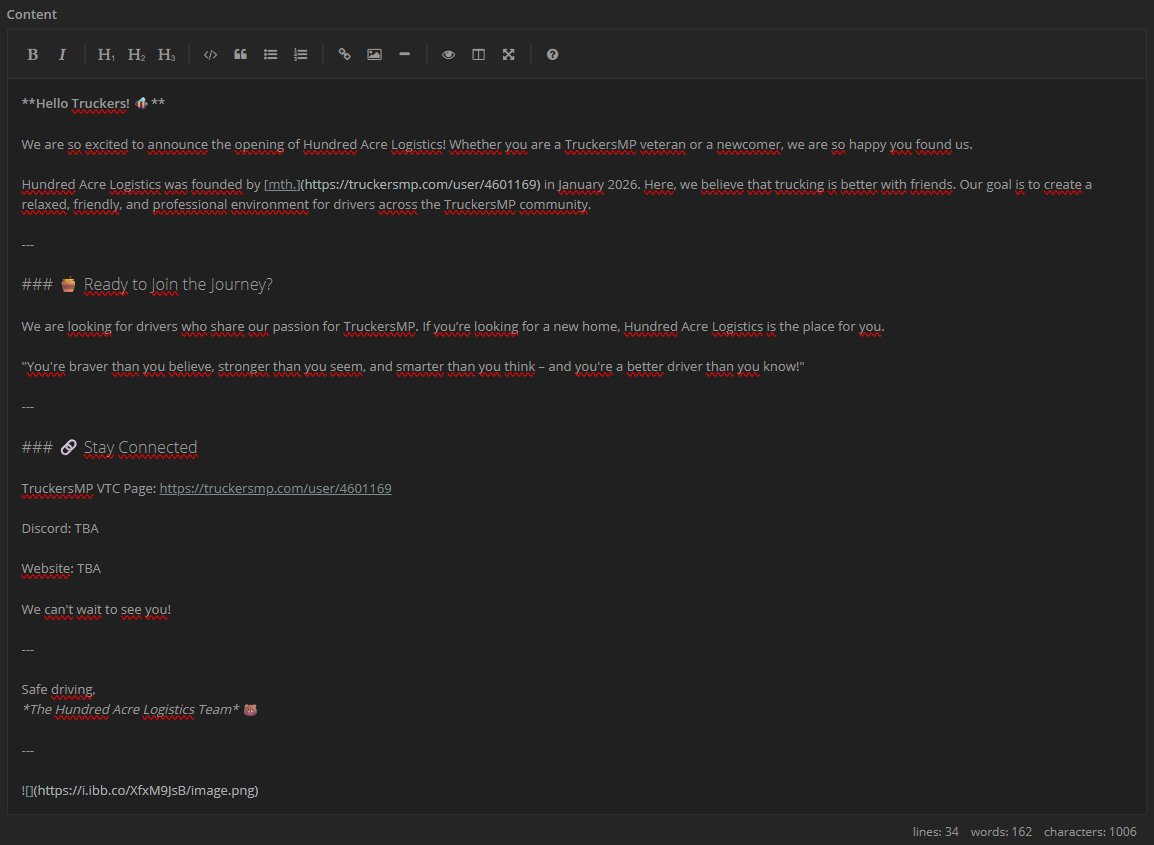Add a blockquote using the quote icon
This screenshot has width=1154, height=845.
coord(241,54)
